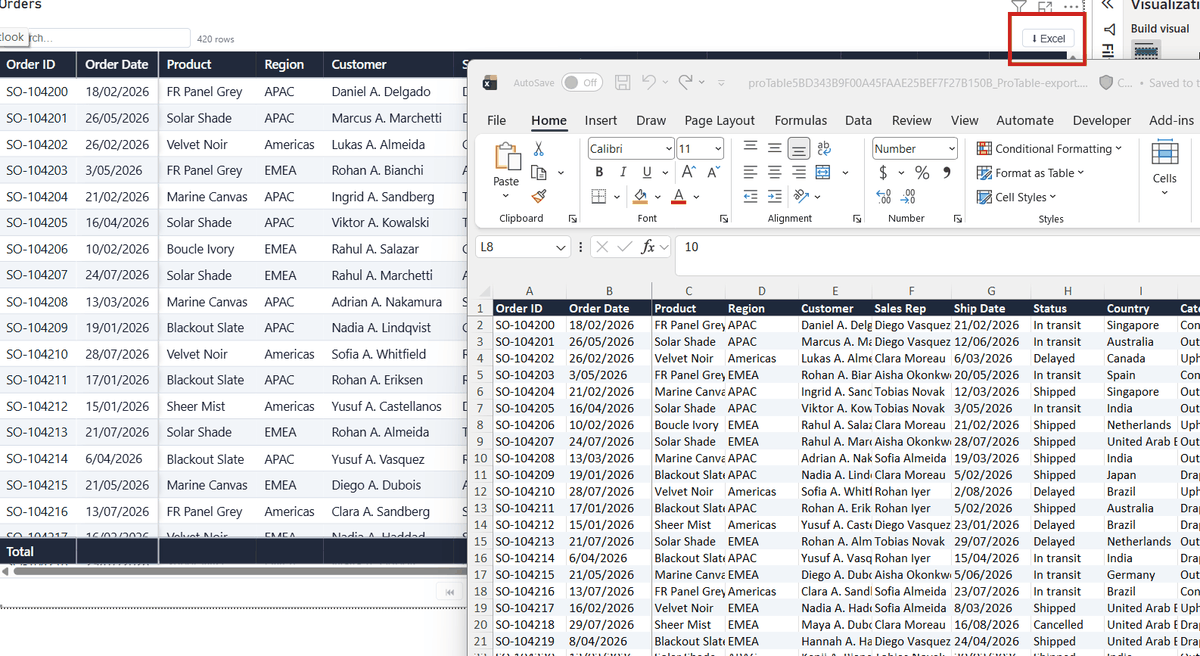Click the Borders icon in Font group
1200x656 pixels.
tap(599, 197)
